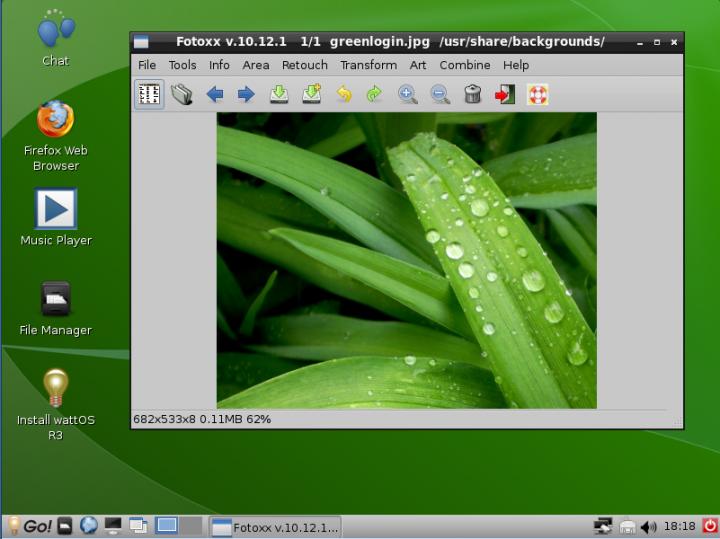
Task: Select the Fotoxx taskbar window button
Action: coord(275,528)
